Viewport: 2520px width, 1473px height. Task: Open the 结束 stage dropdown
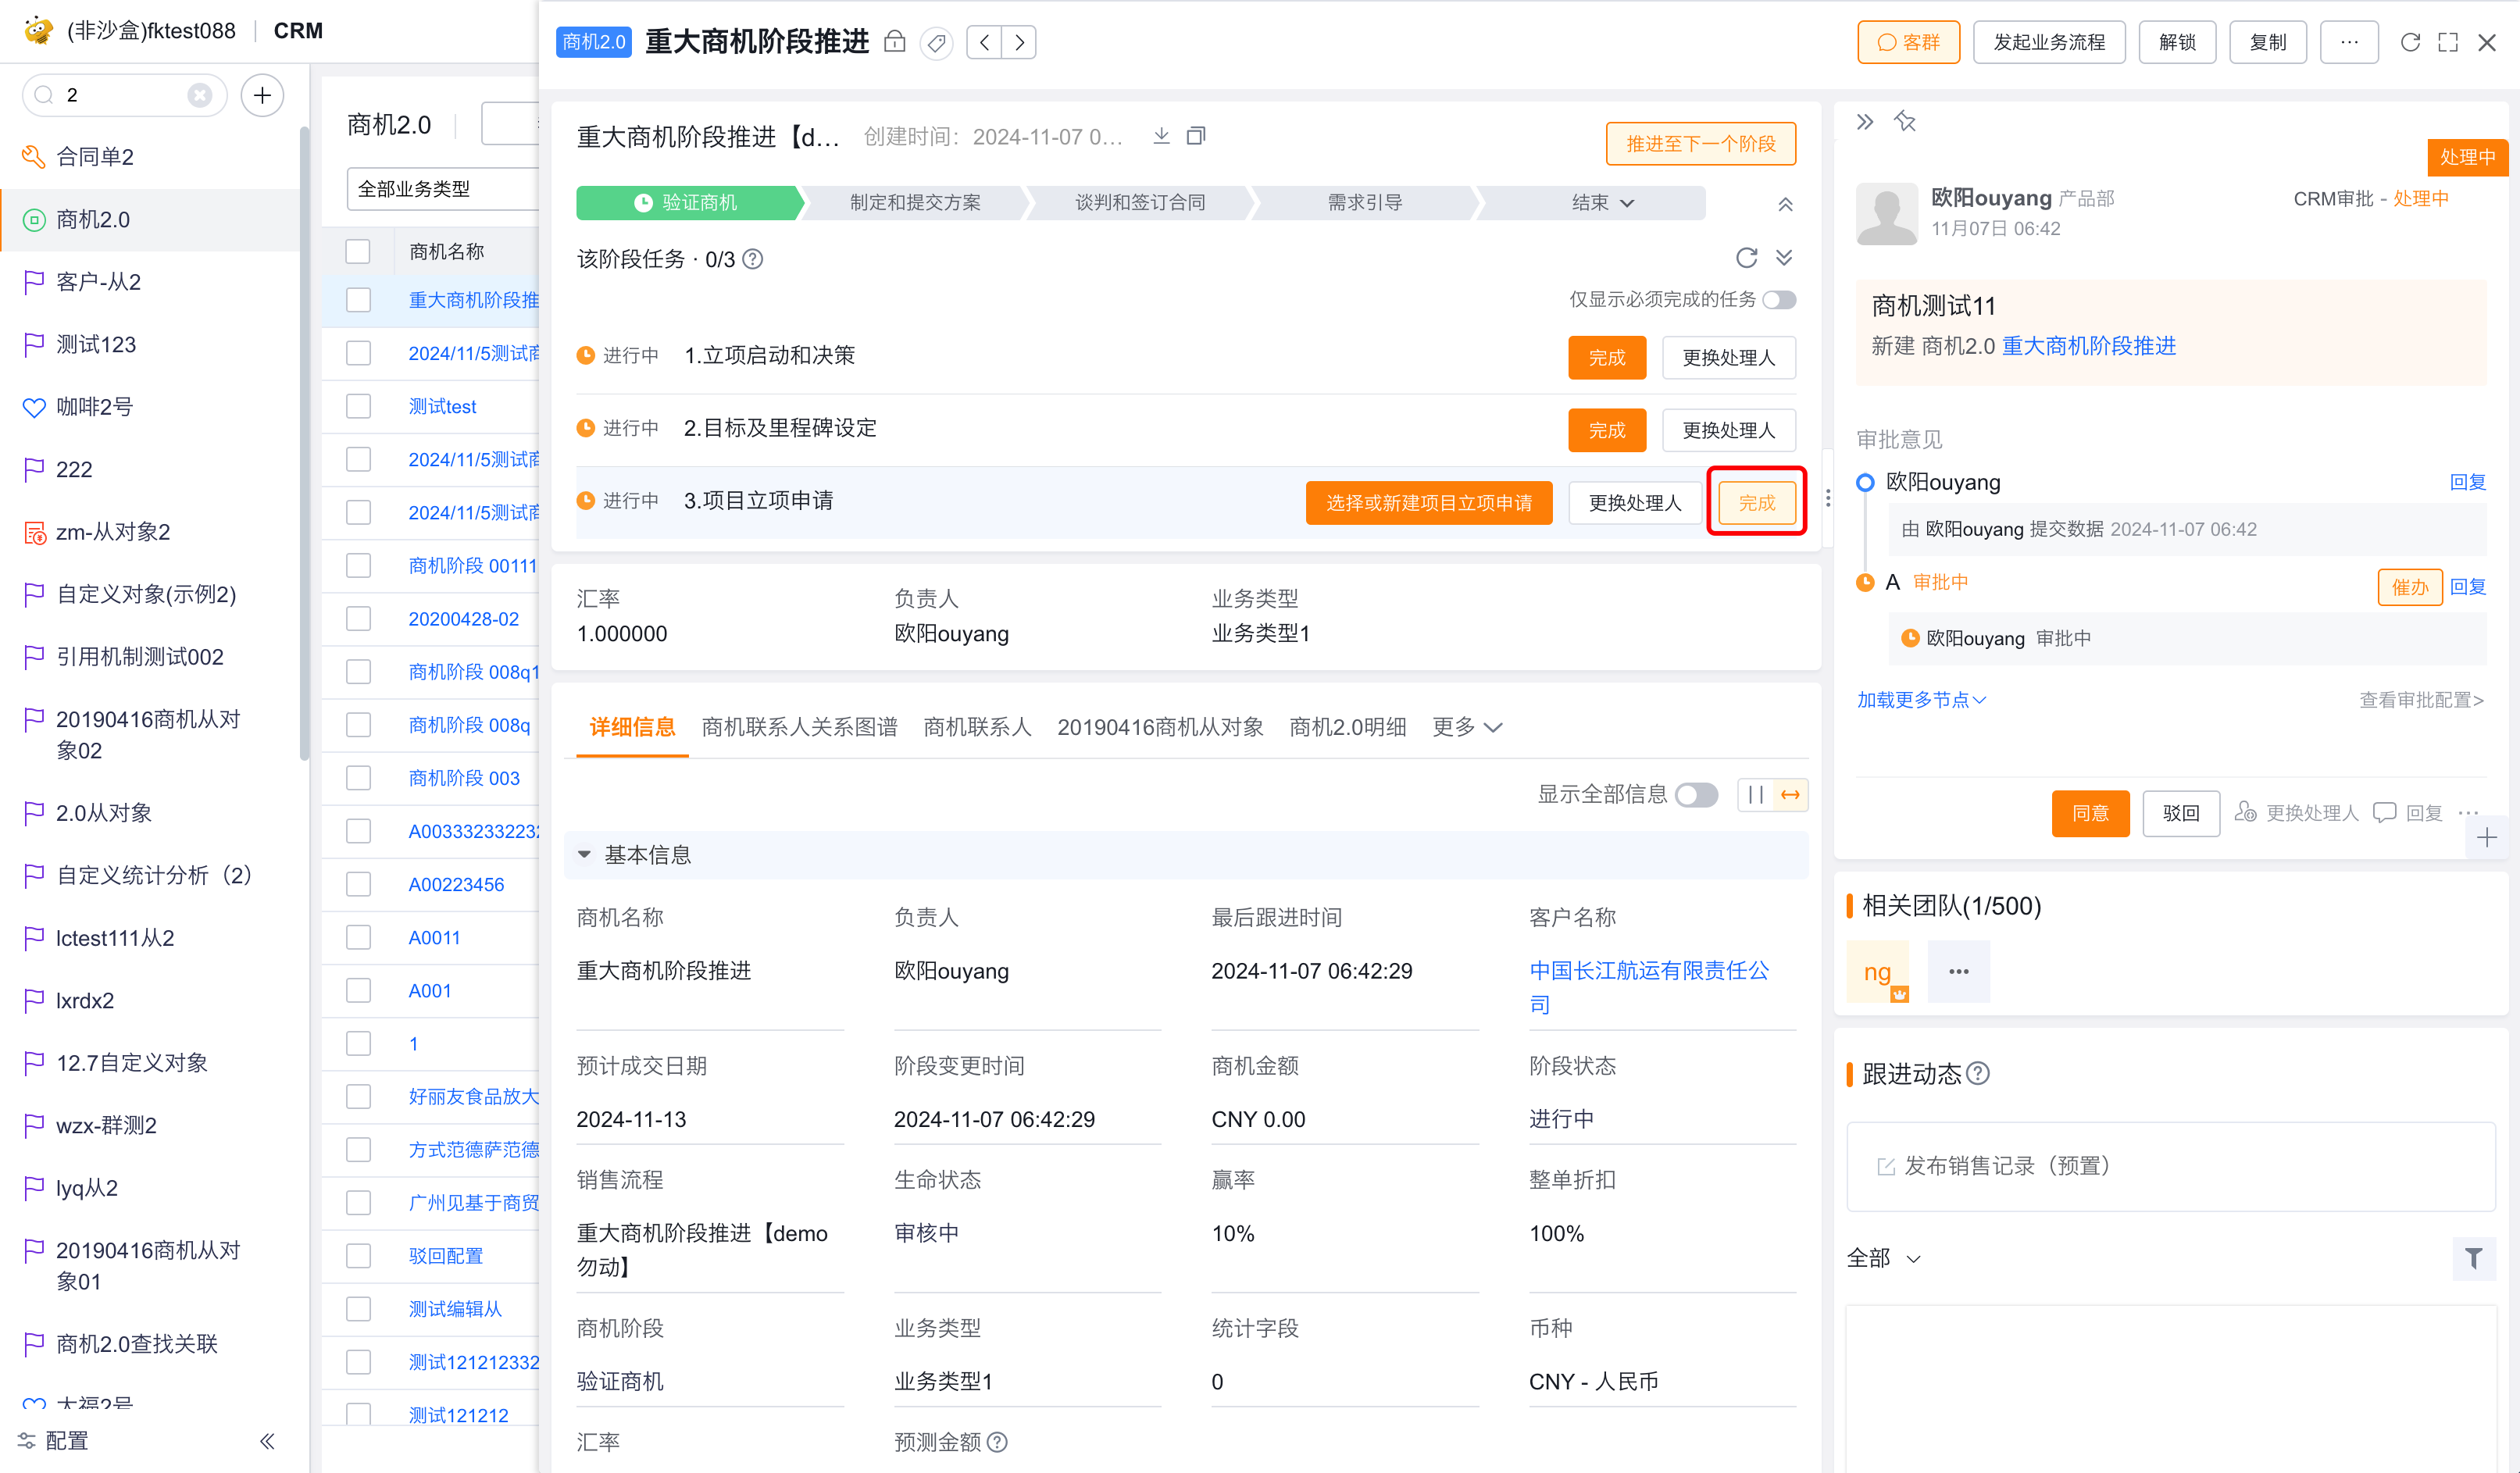1602,203
